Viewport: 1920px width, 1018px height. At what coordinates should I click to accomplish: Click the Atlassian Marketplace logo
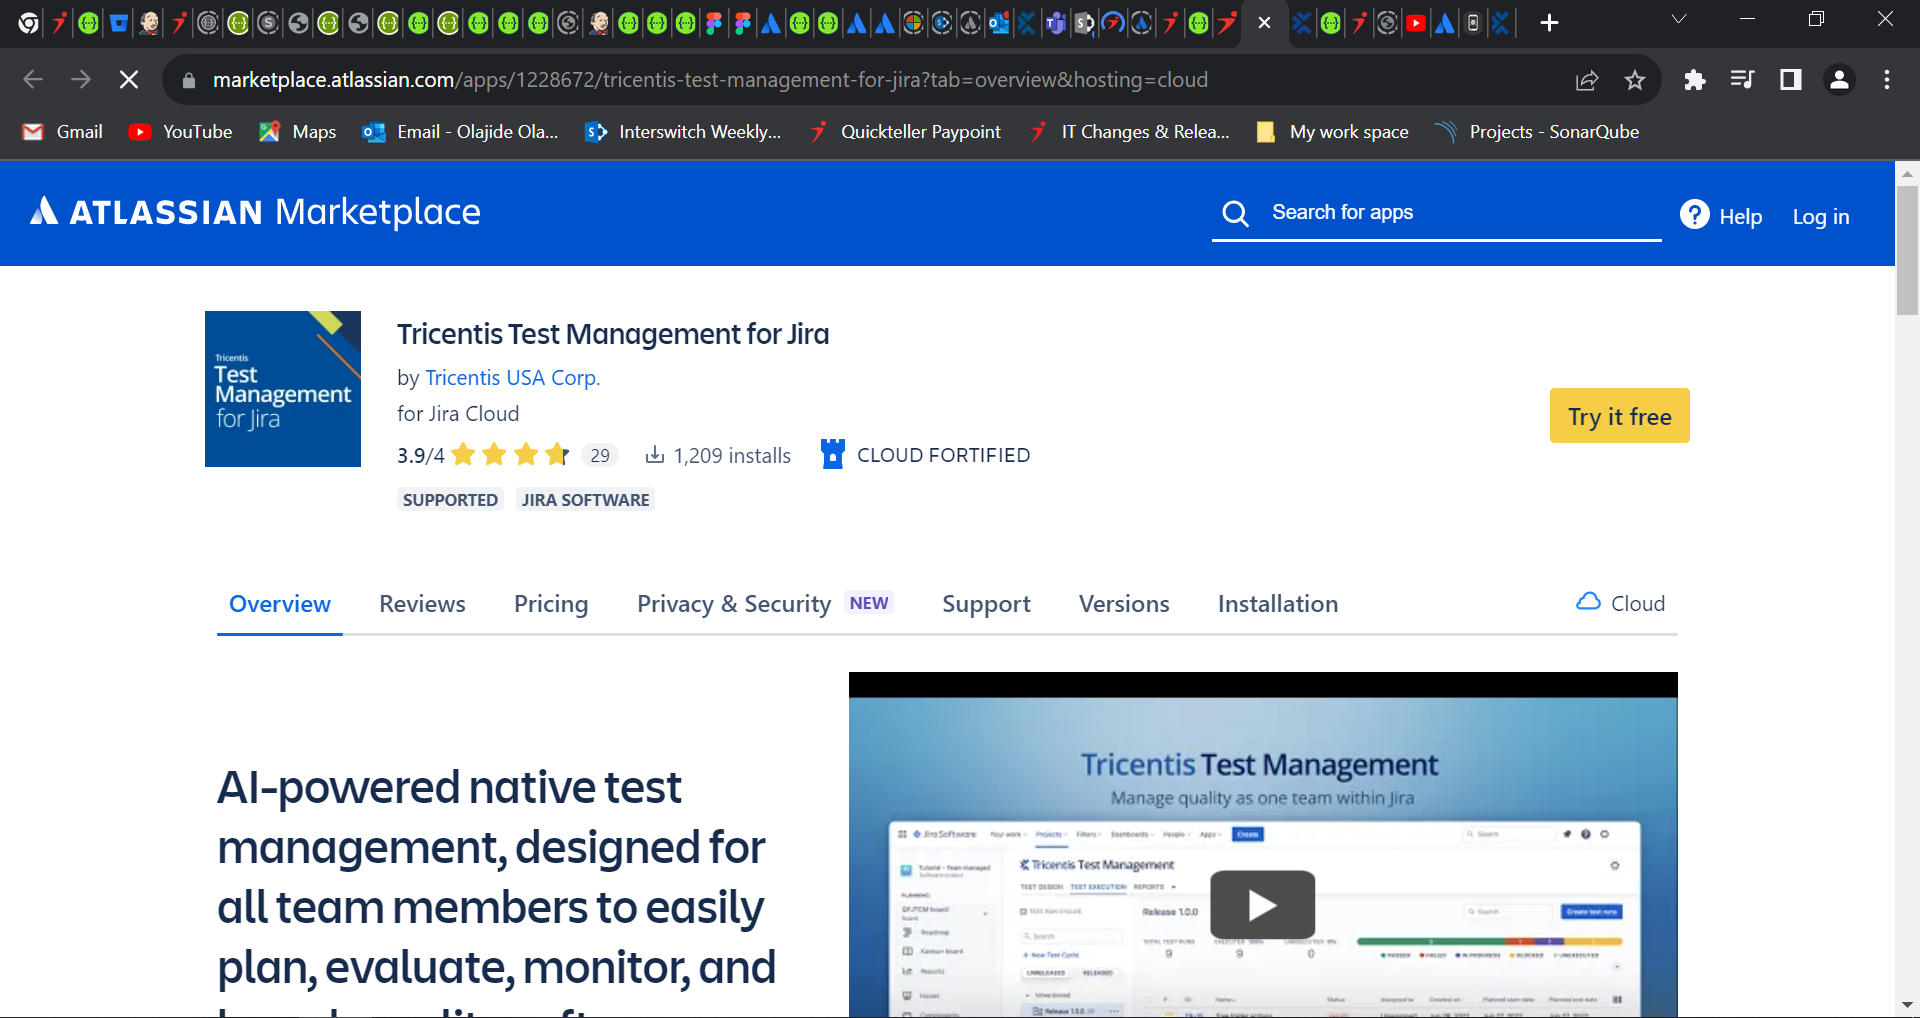(255, 212)
